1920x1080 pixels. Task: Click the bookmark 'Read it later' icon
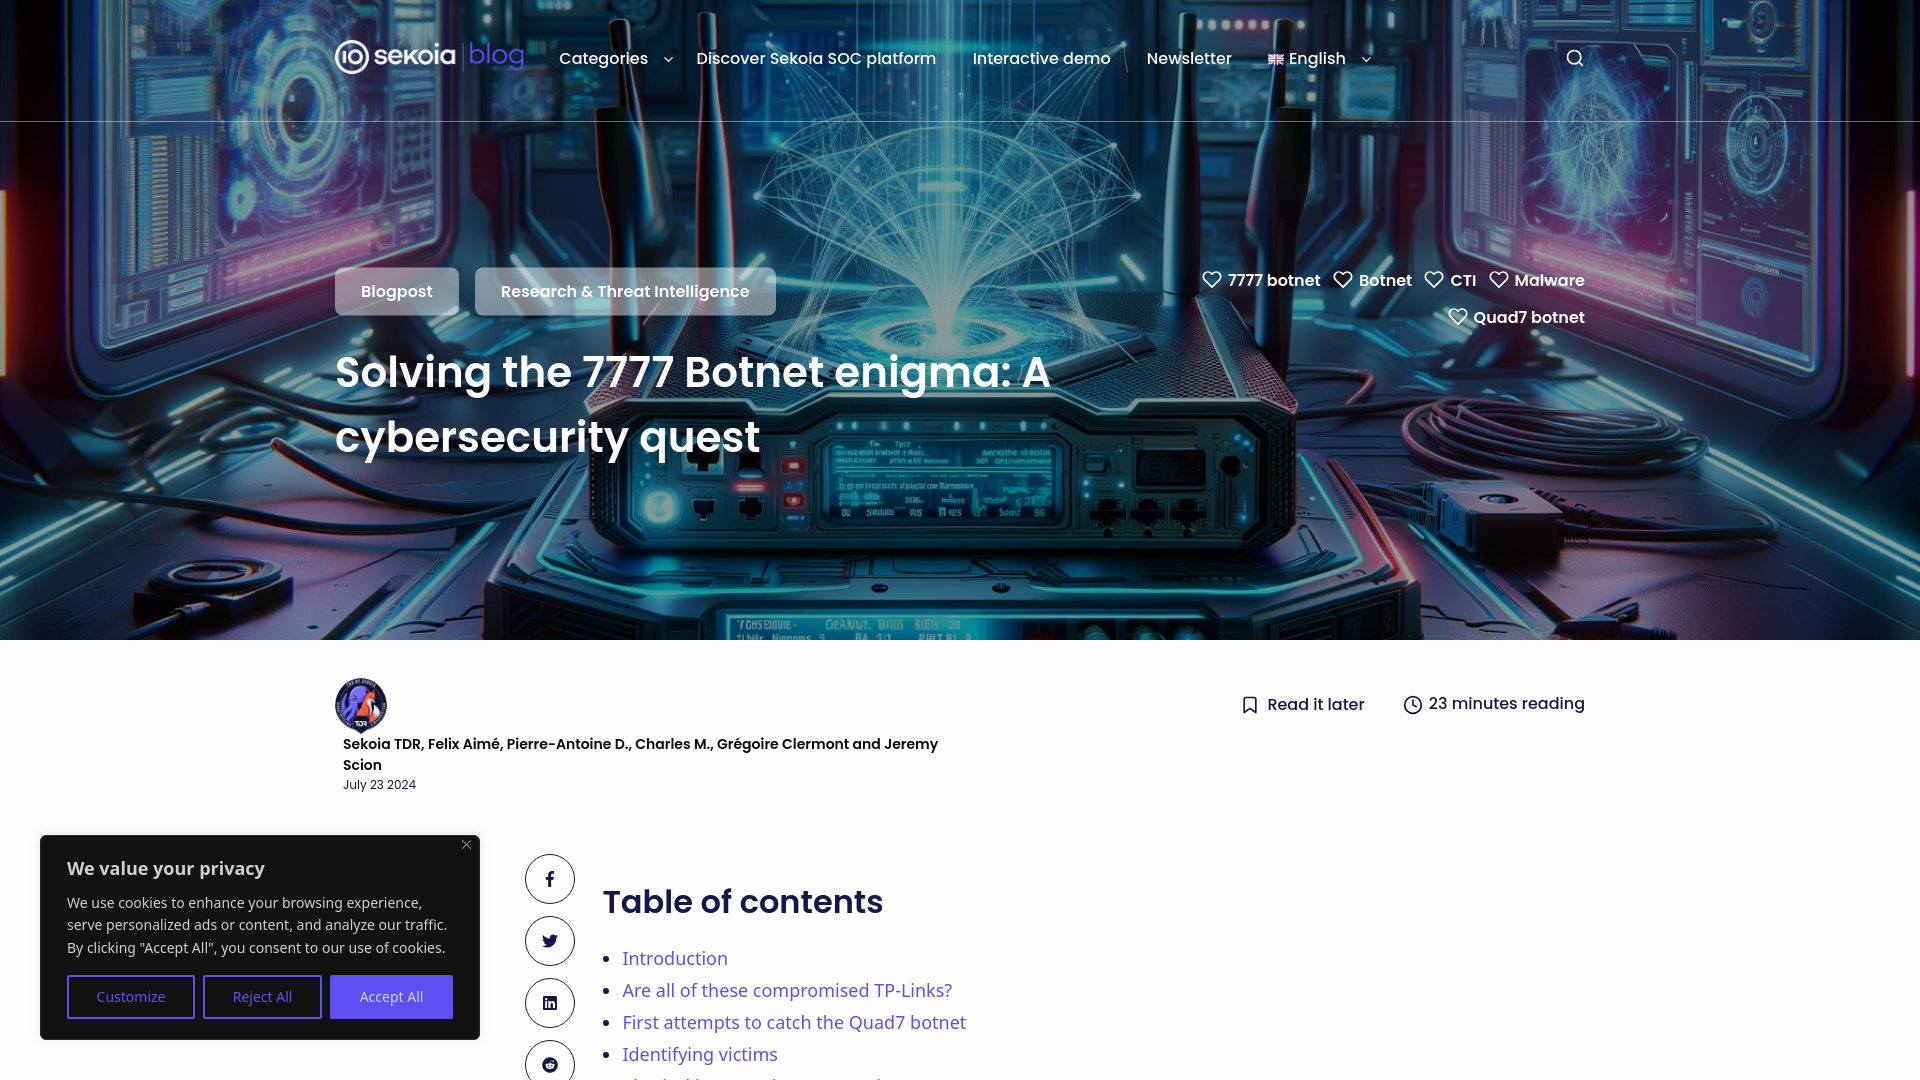pyautogui.click(x=1249, y=704)
